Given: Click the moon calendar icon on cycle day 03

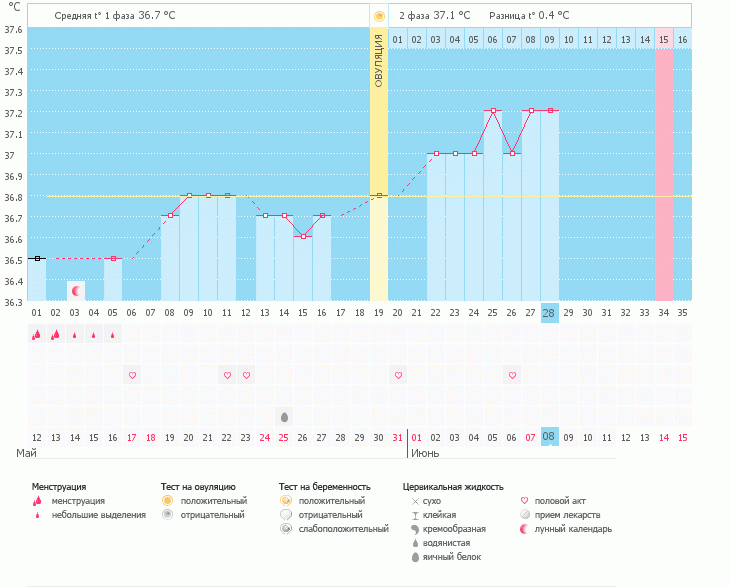Looking at the screenshot, I should coord(75,290).
